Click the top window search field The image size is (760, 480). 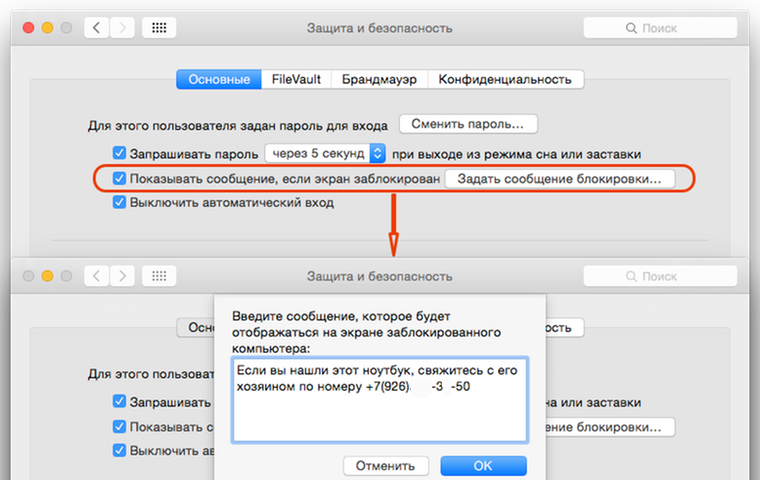click(660, 28)
